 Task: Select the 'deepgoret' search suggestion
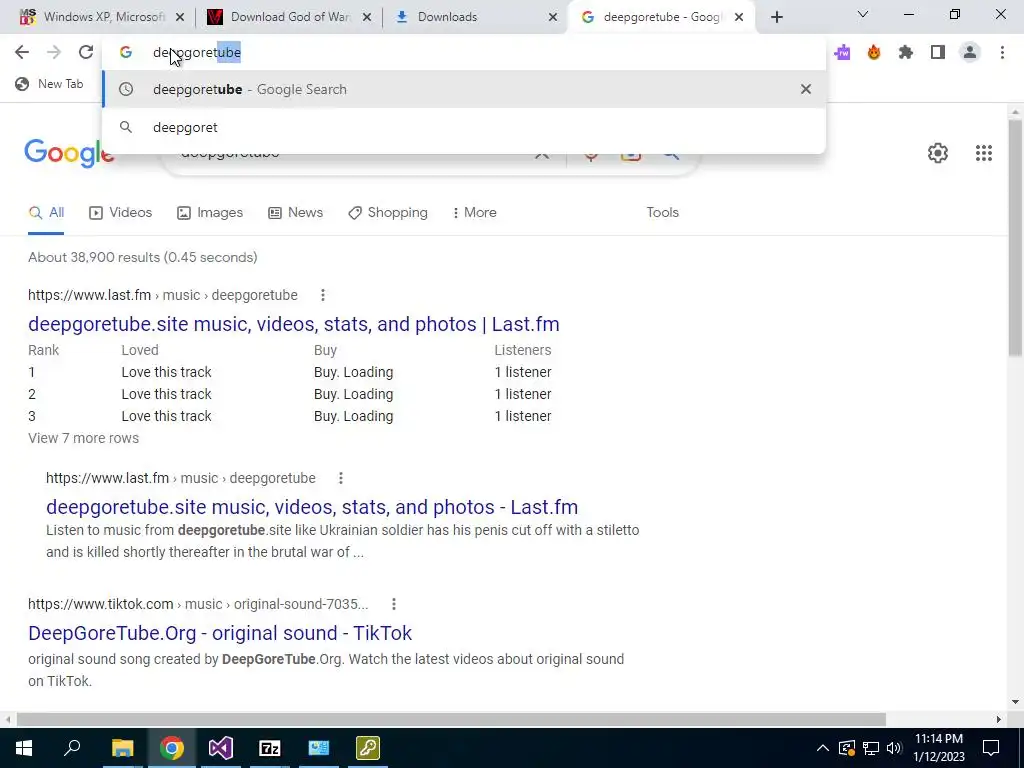pyautogui.click(x=464, y=127)
